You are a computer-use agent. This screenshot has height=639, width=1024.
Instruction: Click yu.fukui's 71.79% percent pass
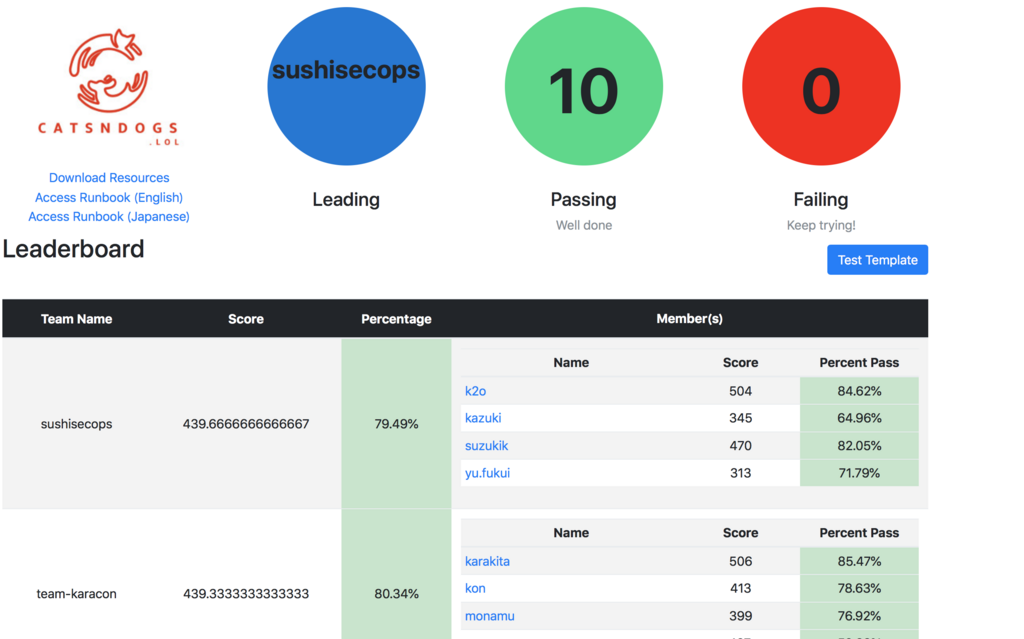click(x=859, y=473)
